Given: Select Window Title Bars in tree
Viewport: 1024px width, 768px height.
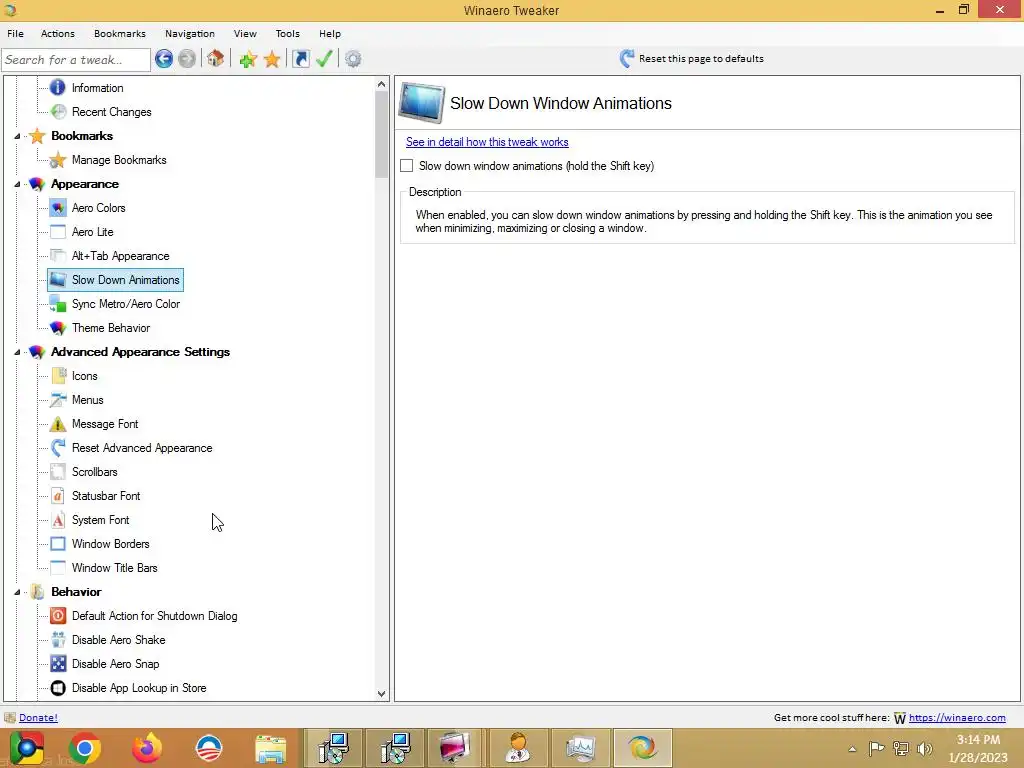Looking at the screenshot, I should [114, 568].
